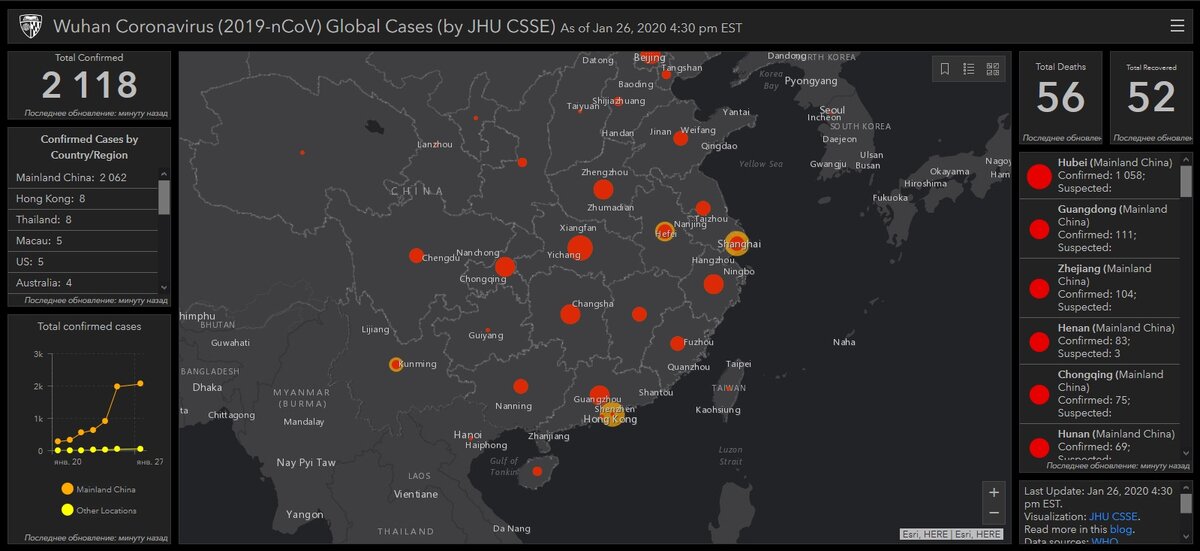Viewport: 1200px width, 551px height.
Task: Open the blog link
Action: [1121, 529]
